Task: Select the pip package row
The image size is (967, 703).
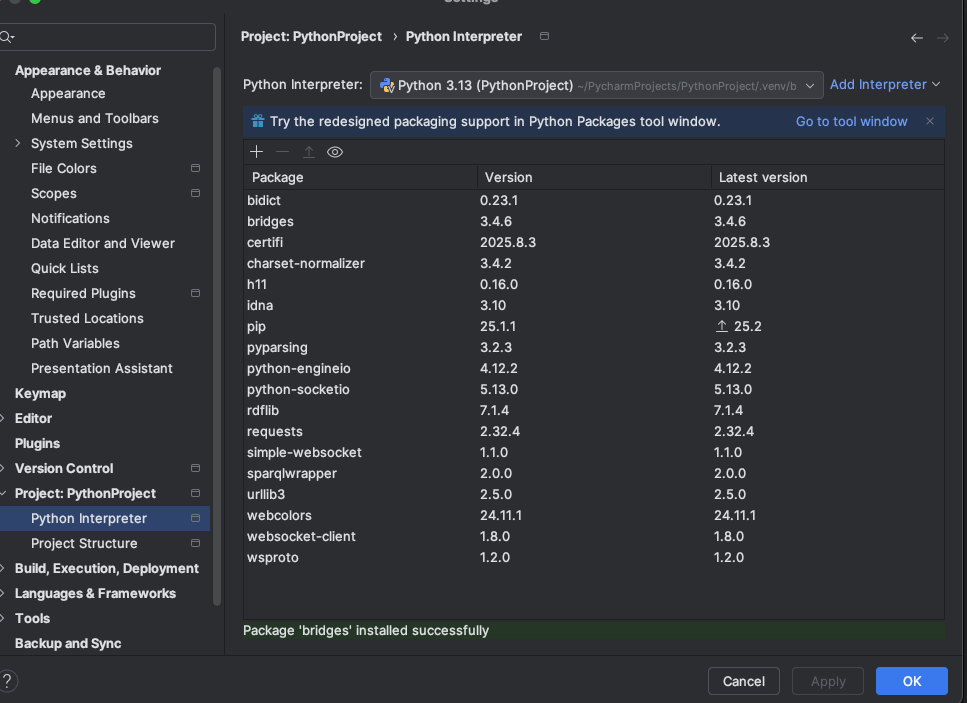Action: [594, 326]
